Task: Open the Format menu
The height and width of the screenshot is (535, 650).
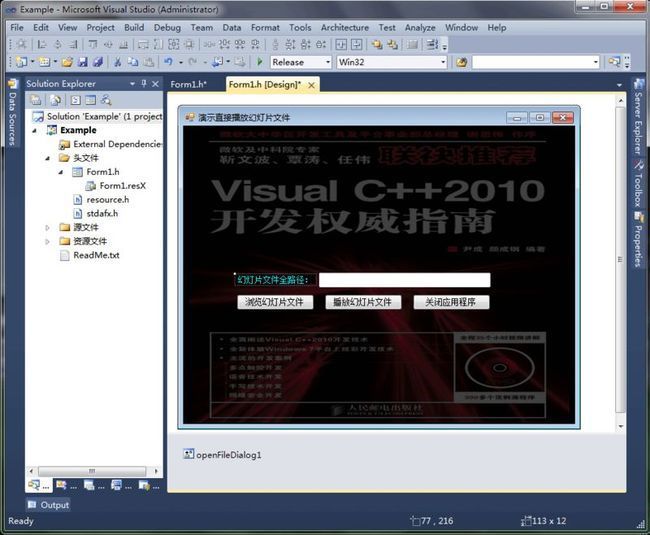Action: (x=265, y=28)
